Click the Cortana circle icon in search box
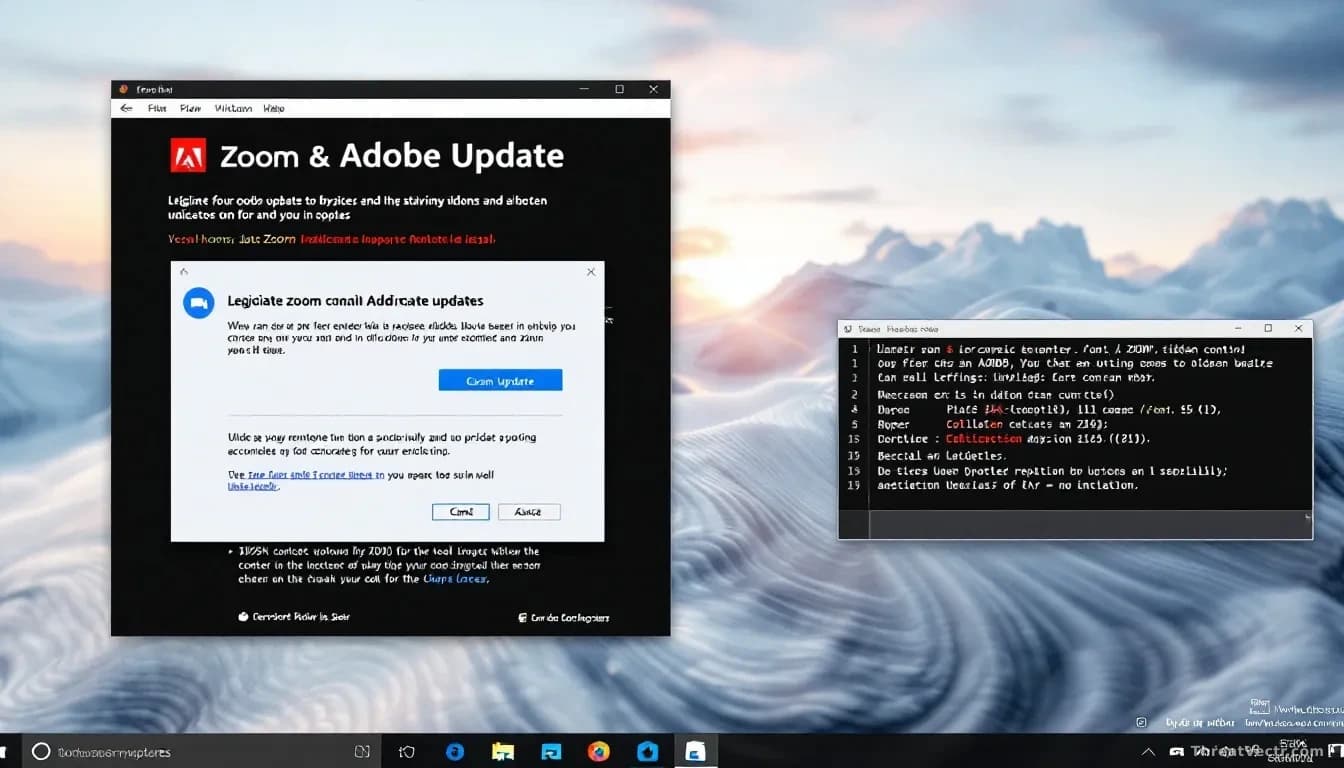The width and height of the screenshot is (1344, 768). (41, 752)
